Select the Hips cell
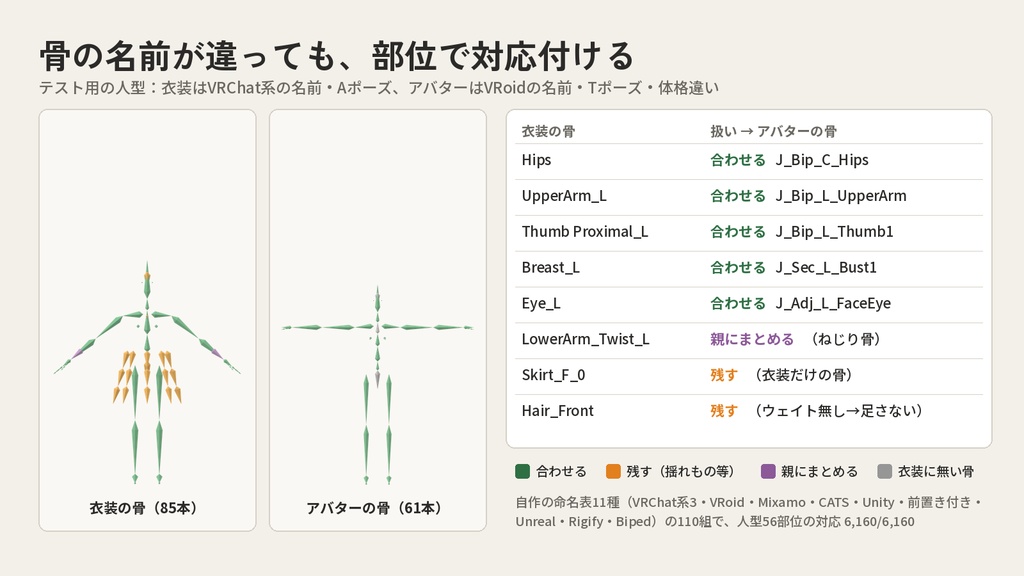Image resolution: width=1024 pixels, height=576 pixels. point(536,160)
